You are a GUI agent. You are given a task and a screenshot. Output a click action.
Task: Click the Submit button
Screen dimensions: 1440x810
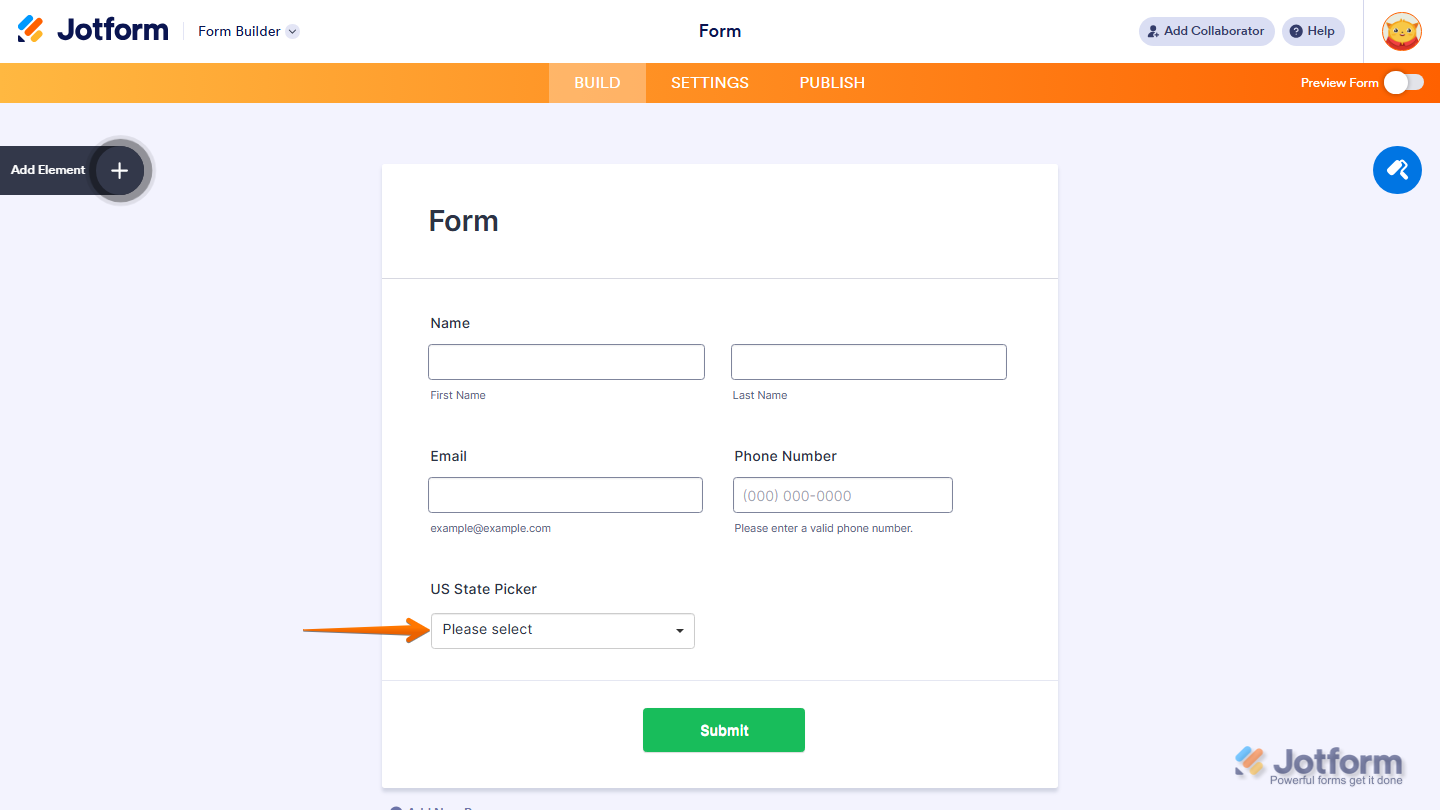(x=723, y=730)
